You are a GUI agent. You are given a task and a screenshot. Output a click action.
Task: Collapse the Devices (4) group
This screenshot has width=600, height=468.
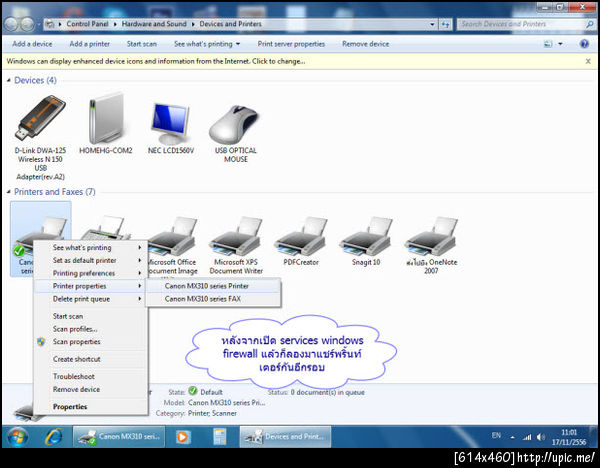pos(8,80)
